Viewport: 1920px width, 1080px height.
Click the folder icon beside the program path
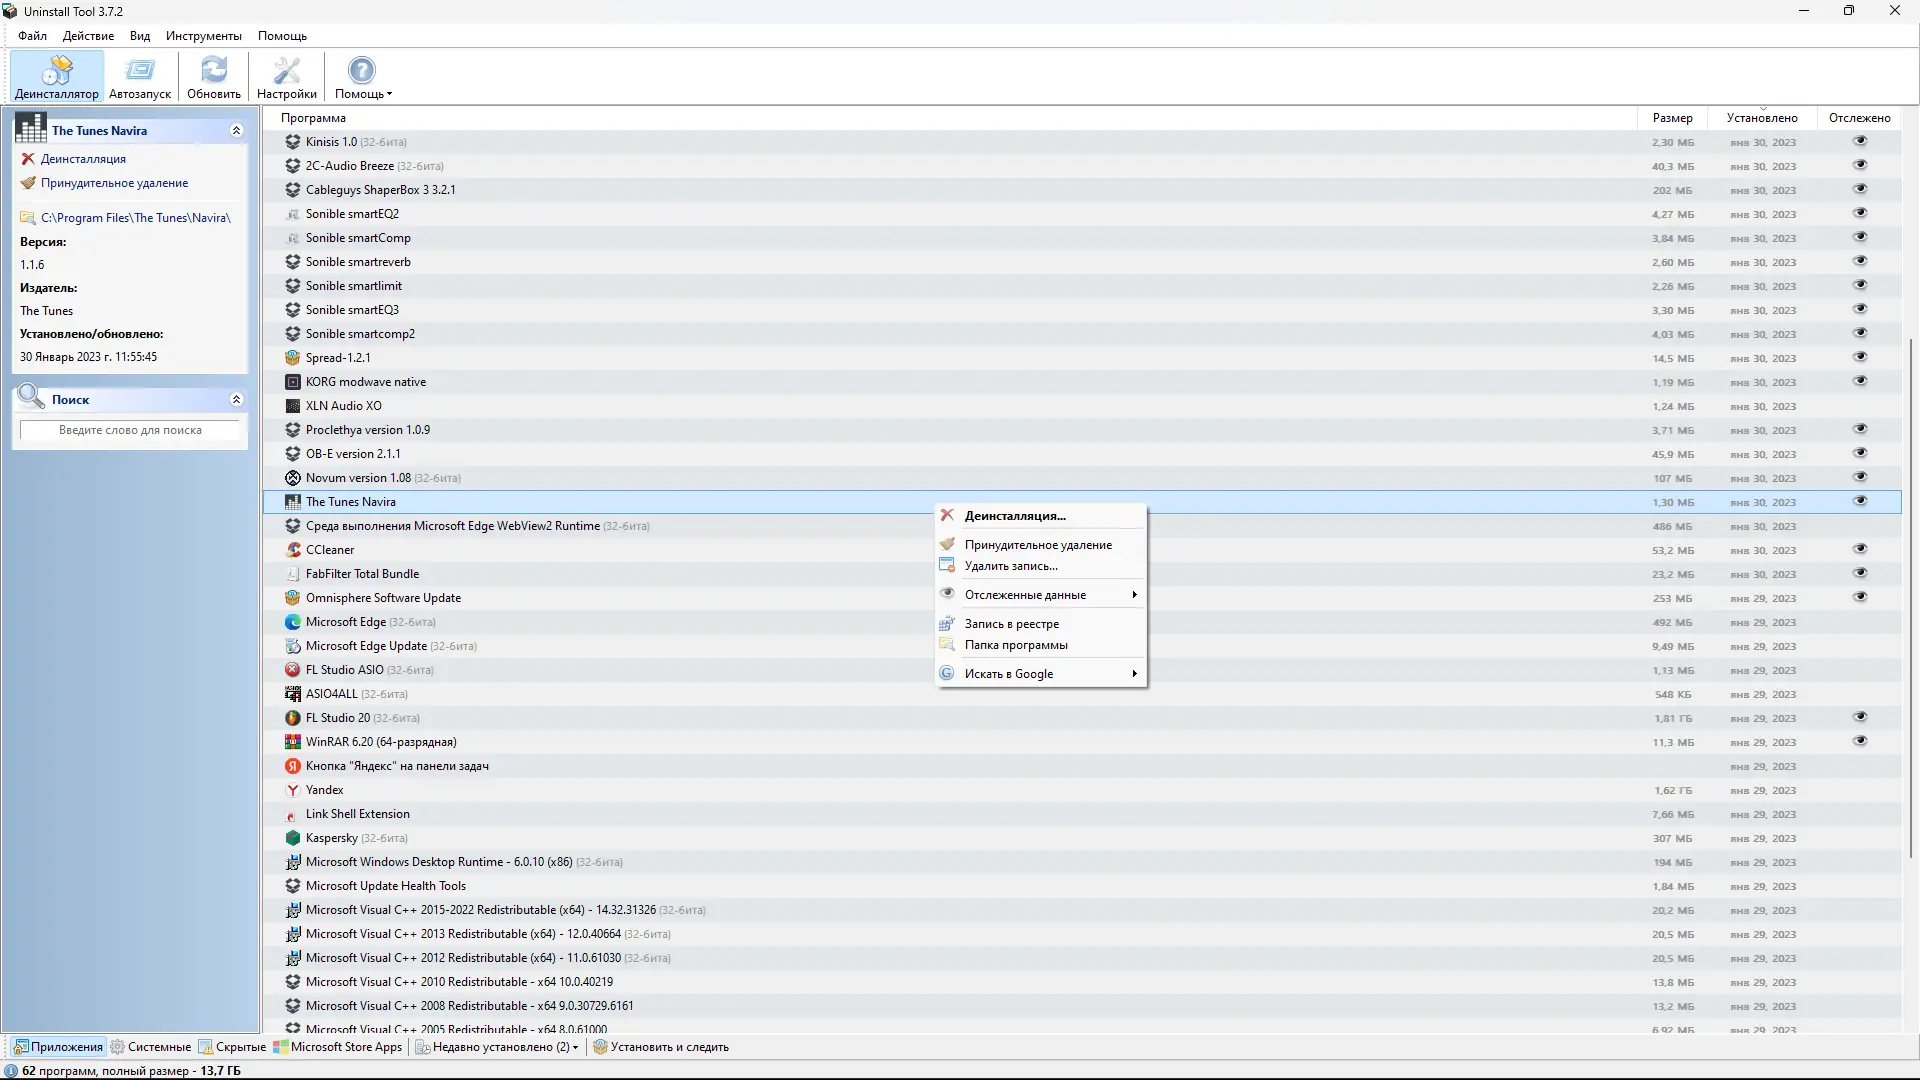(27, 217)
